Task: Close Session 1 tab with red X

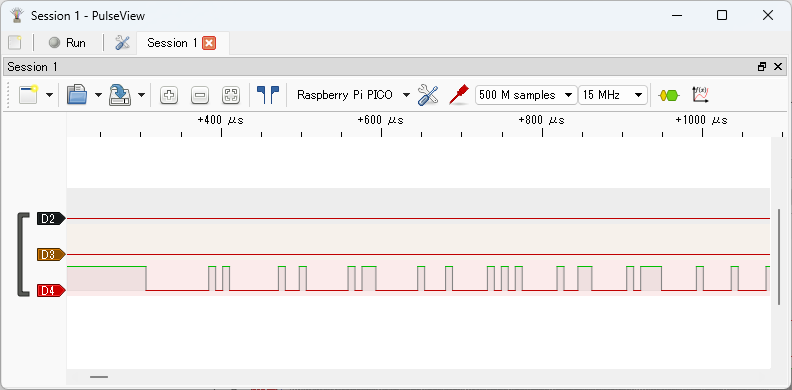Action: click(209, 43)
